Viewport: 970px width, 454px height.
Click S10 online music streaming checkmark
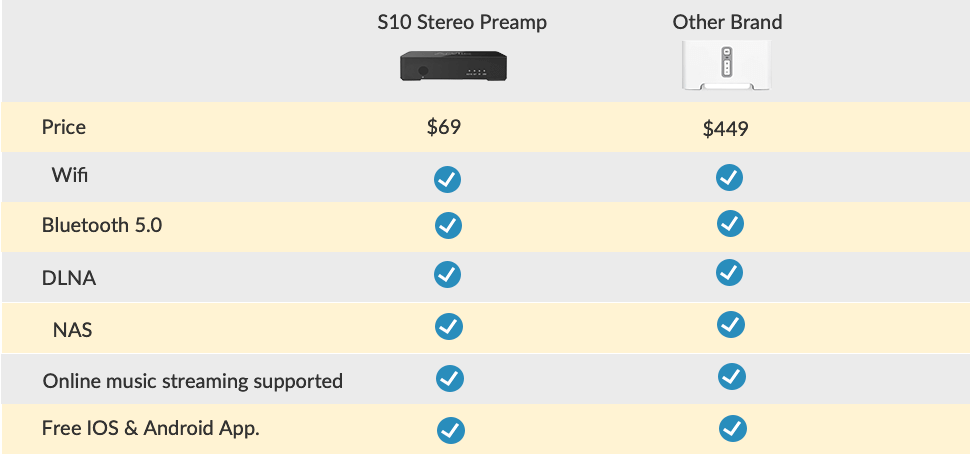(450, 379)
